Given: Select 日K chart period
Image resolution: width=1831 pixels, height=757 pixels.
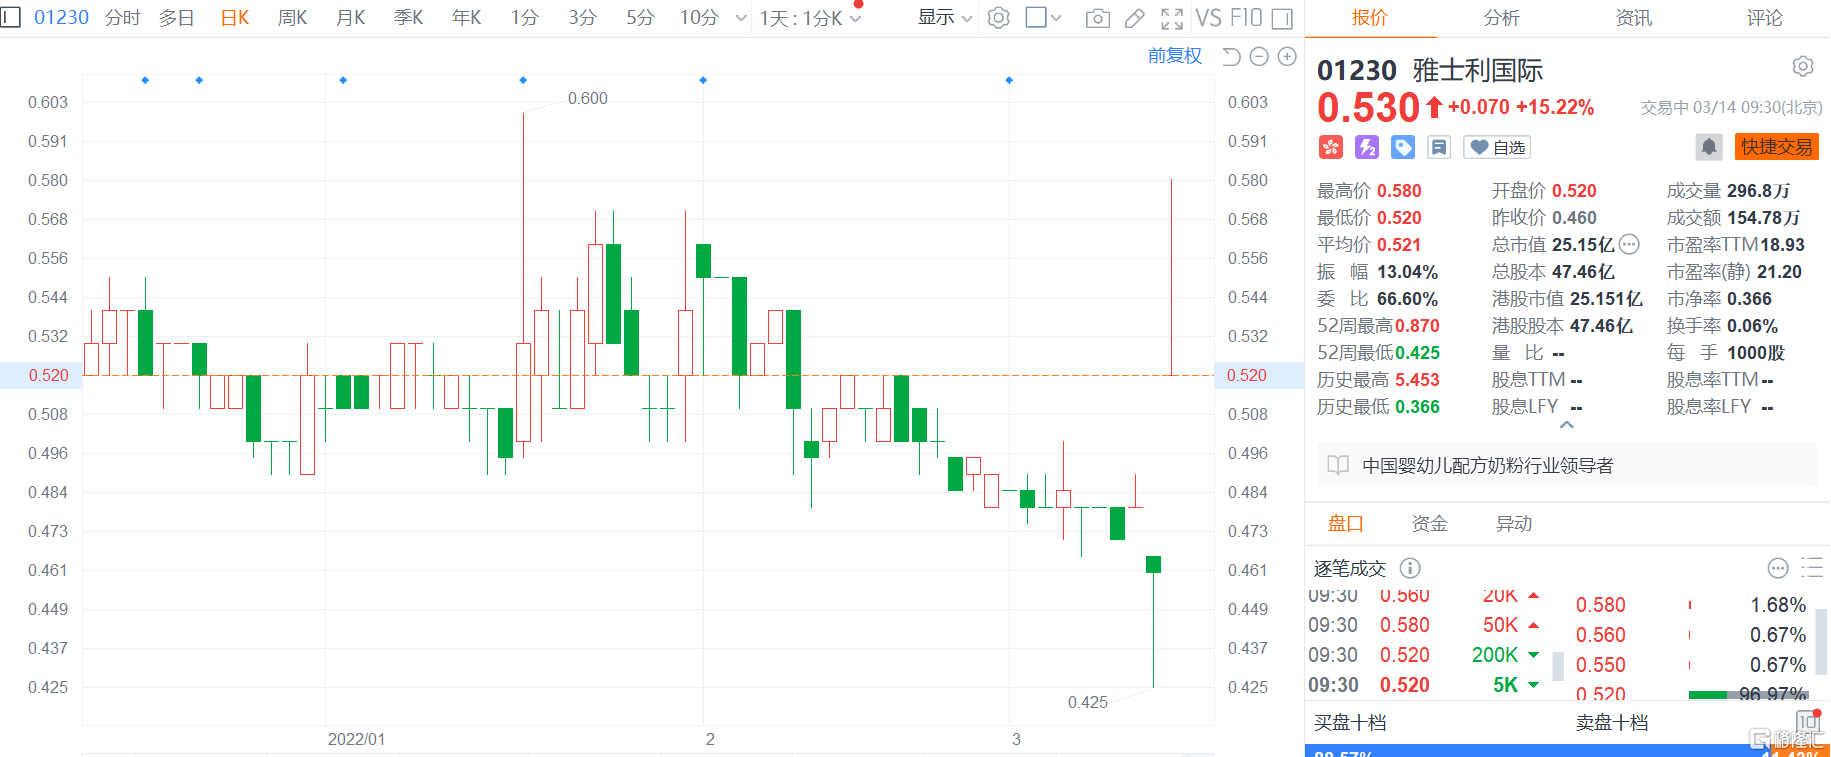Looking at the screenshot, I should point(235,18).
